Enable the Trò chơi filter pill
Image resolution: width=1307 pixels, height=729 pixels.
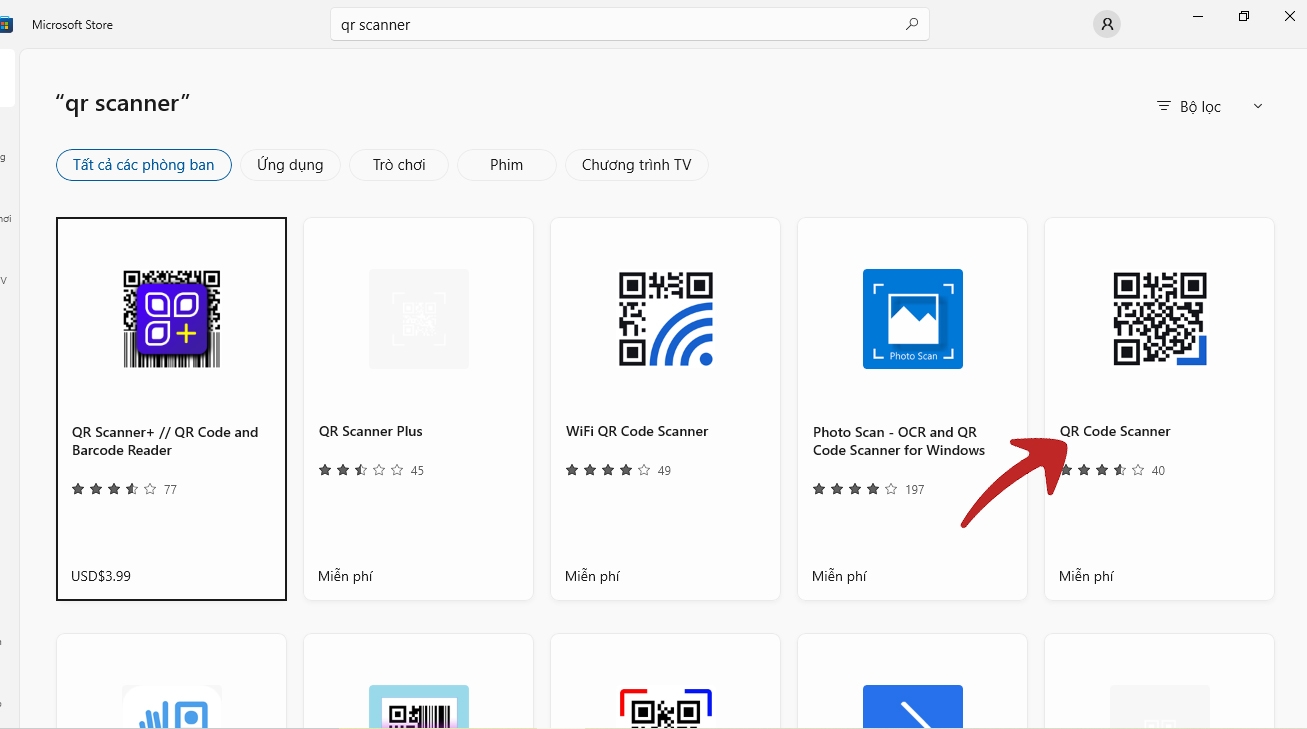click(x=398, y=164)
